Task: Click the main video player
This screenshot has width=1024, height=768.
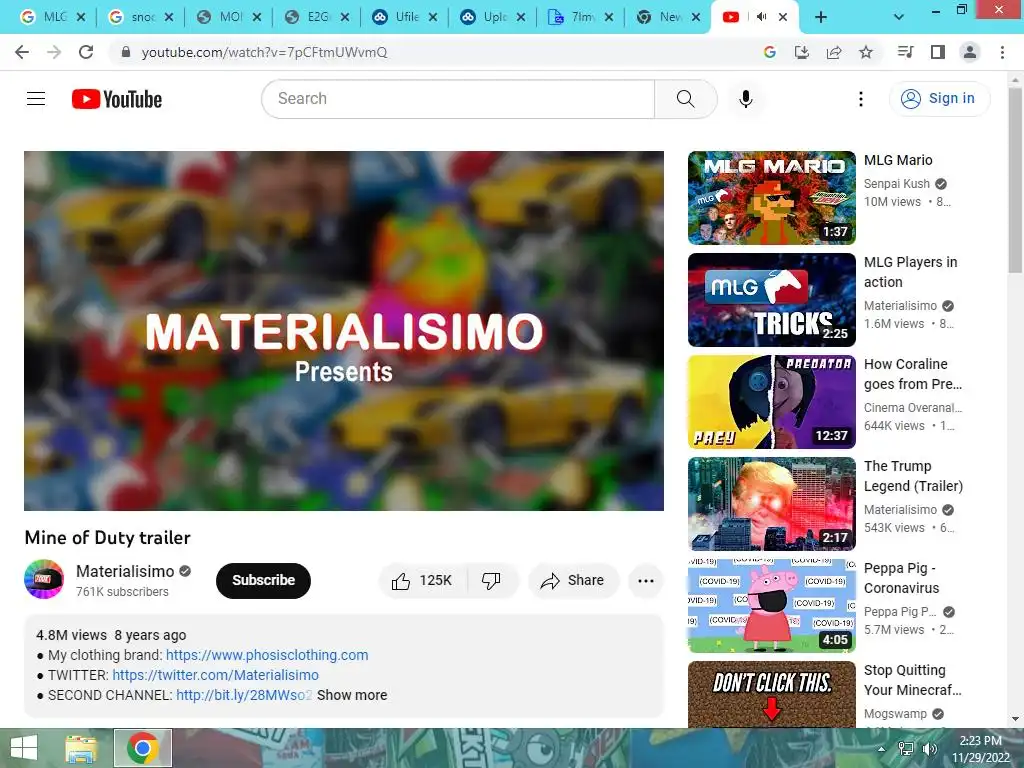Action: pos(344,330)
